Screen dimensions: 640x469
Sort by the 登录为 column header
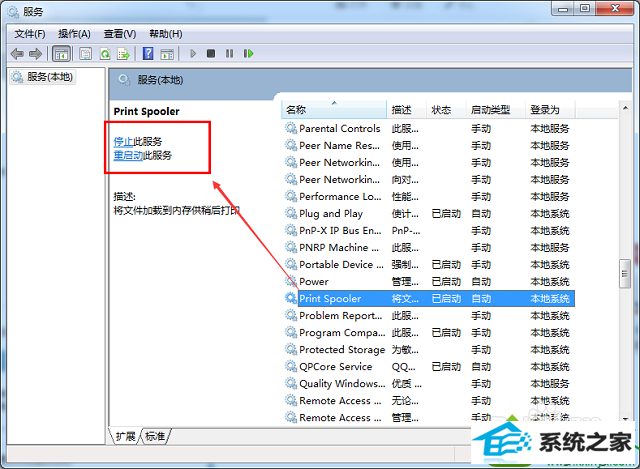click(550, 109)
